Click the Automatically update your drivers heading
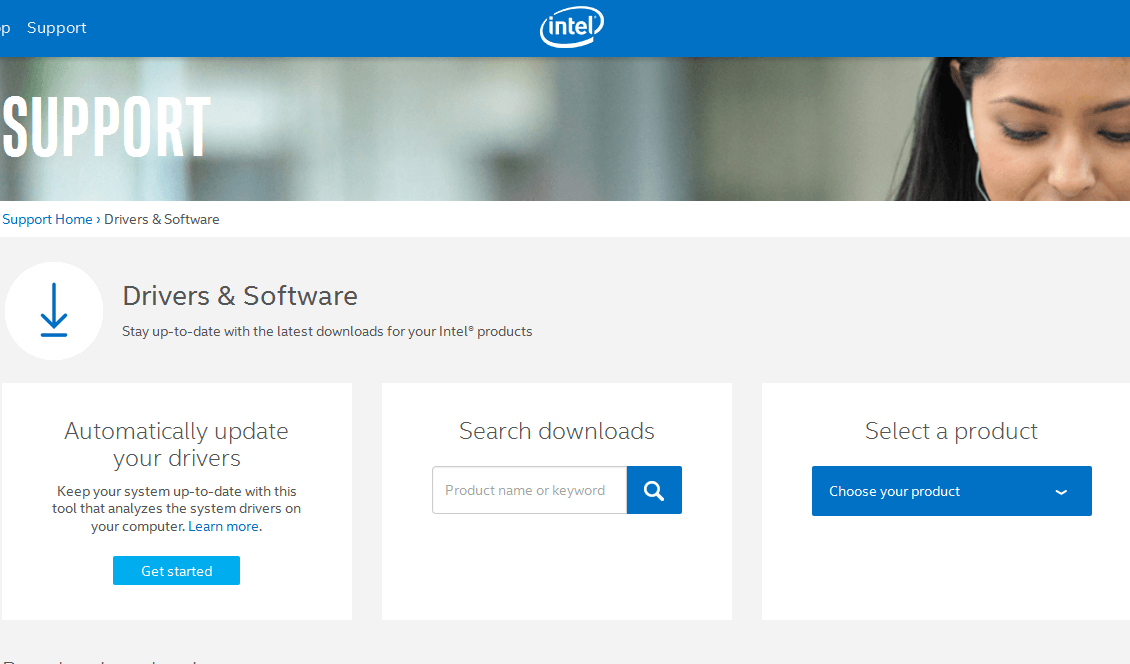The width and height of the screenshot is (1130, 664). pos(177,444)
